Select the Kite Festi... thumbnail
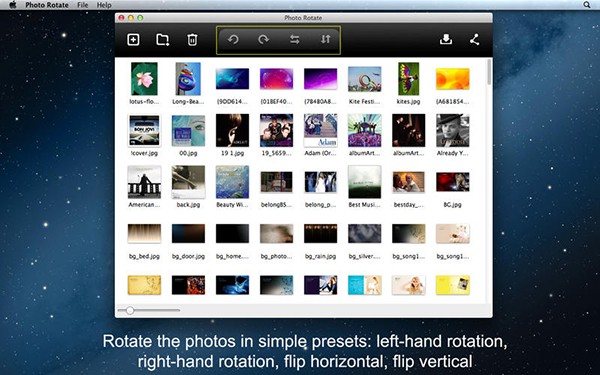 [x=364, y=79]
